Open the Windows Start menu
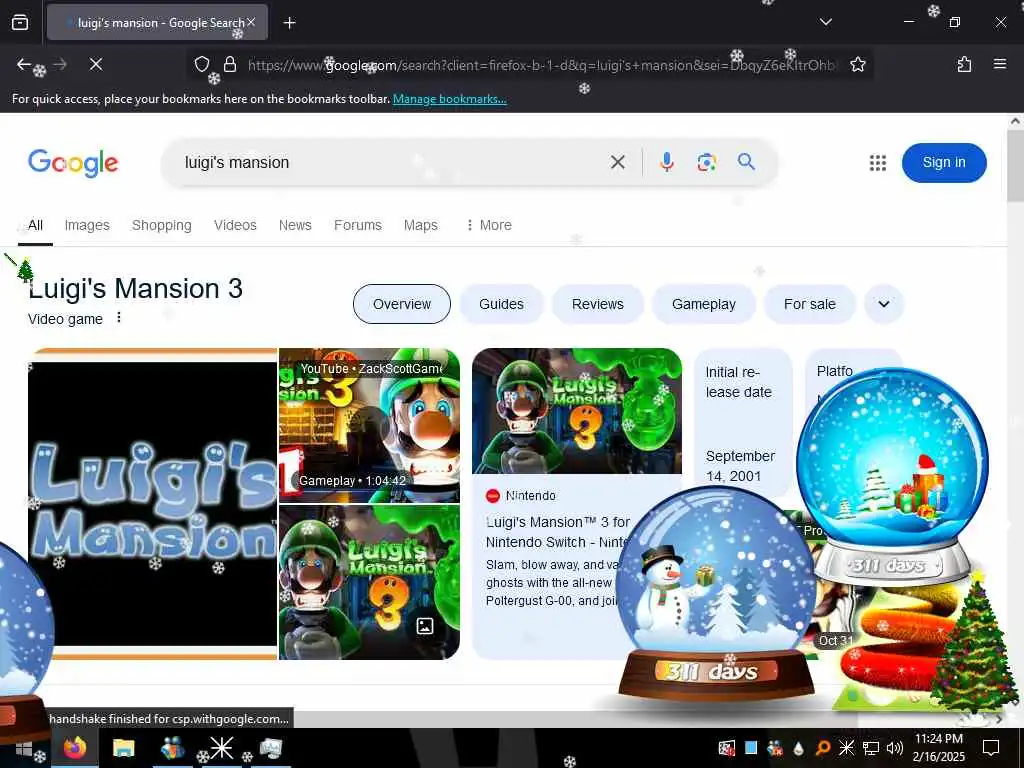Viewport: 1024px width, 768px height. tap(24, 748)
